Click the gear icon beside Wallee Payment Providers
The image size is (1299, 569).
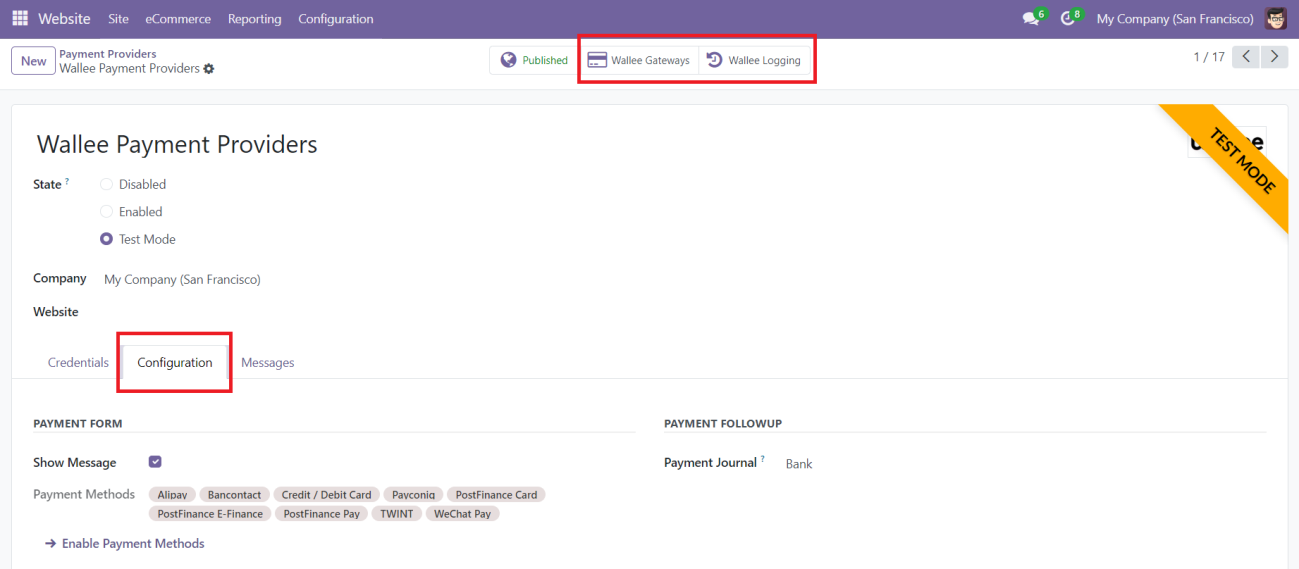click(209, 69)
